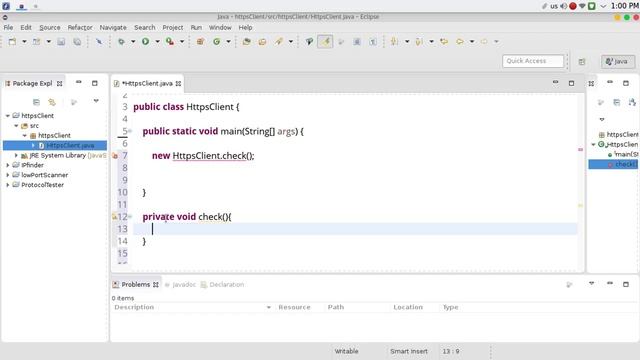640x360 pixels.
Task: Maximize the Package Explorer panel
Action: click(x=95, y=83)
